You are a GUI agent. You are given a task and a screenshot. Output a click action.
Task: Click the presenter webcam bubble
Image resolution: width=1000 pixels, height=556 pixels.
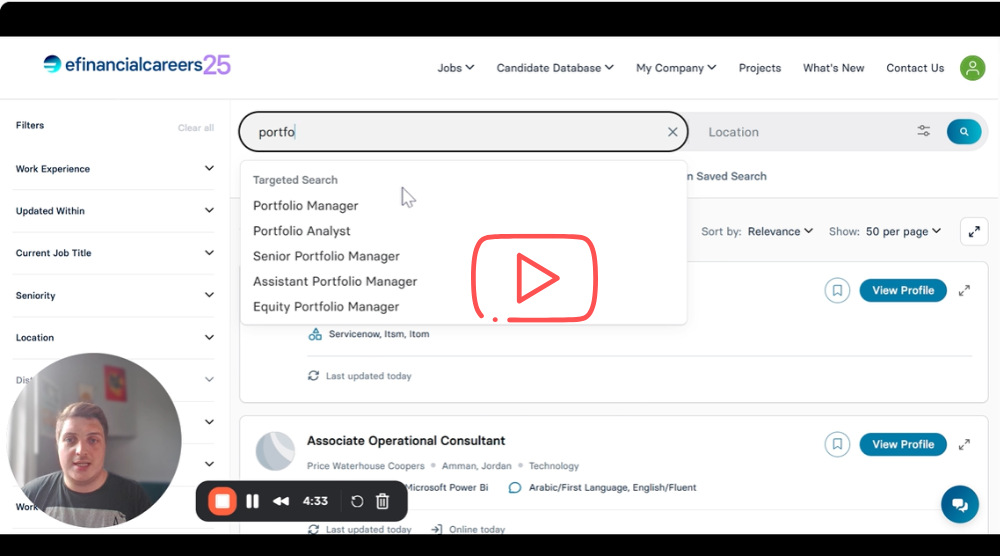tap(94, 441)
